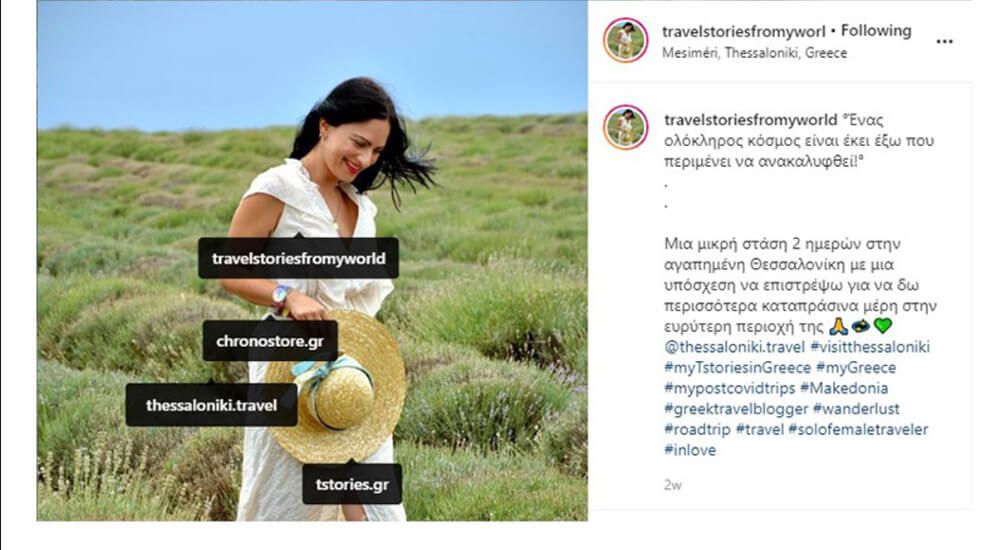The width and height of the screenshot is (1000, 550).
Task: Open the travelstoriesfromyworld photo tag
Action: point(298,258)
